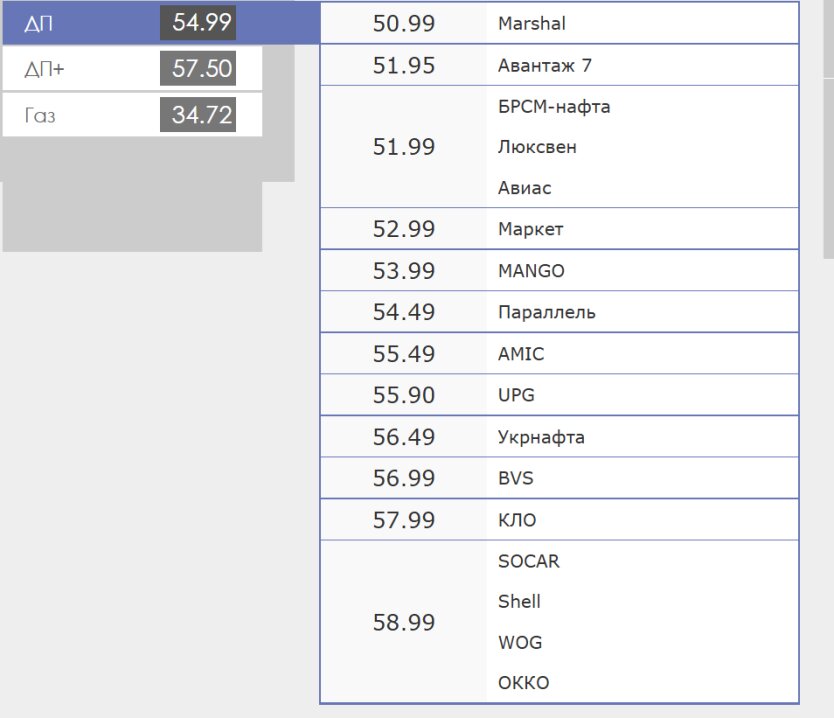
Task: Click the 53.99 price cell
Action: pyautogui.click(x=404, y=271)
